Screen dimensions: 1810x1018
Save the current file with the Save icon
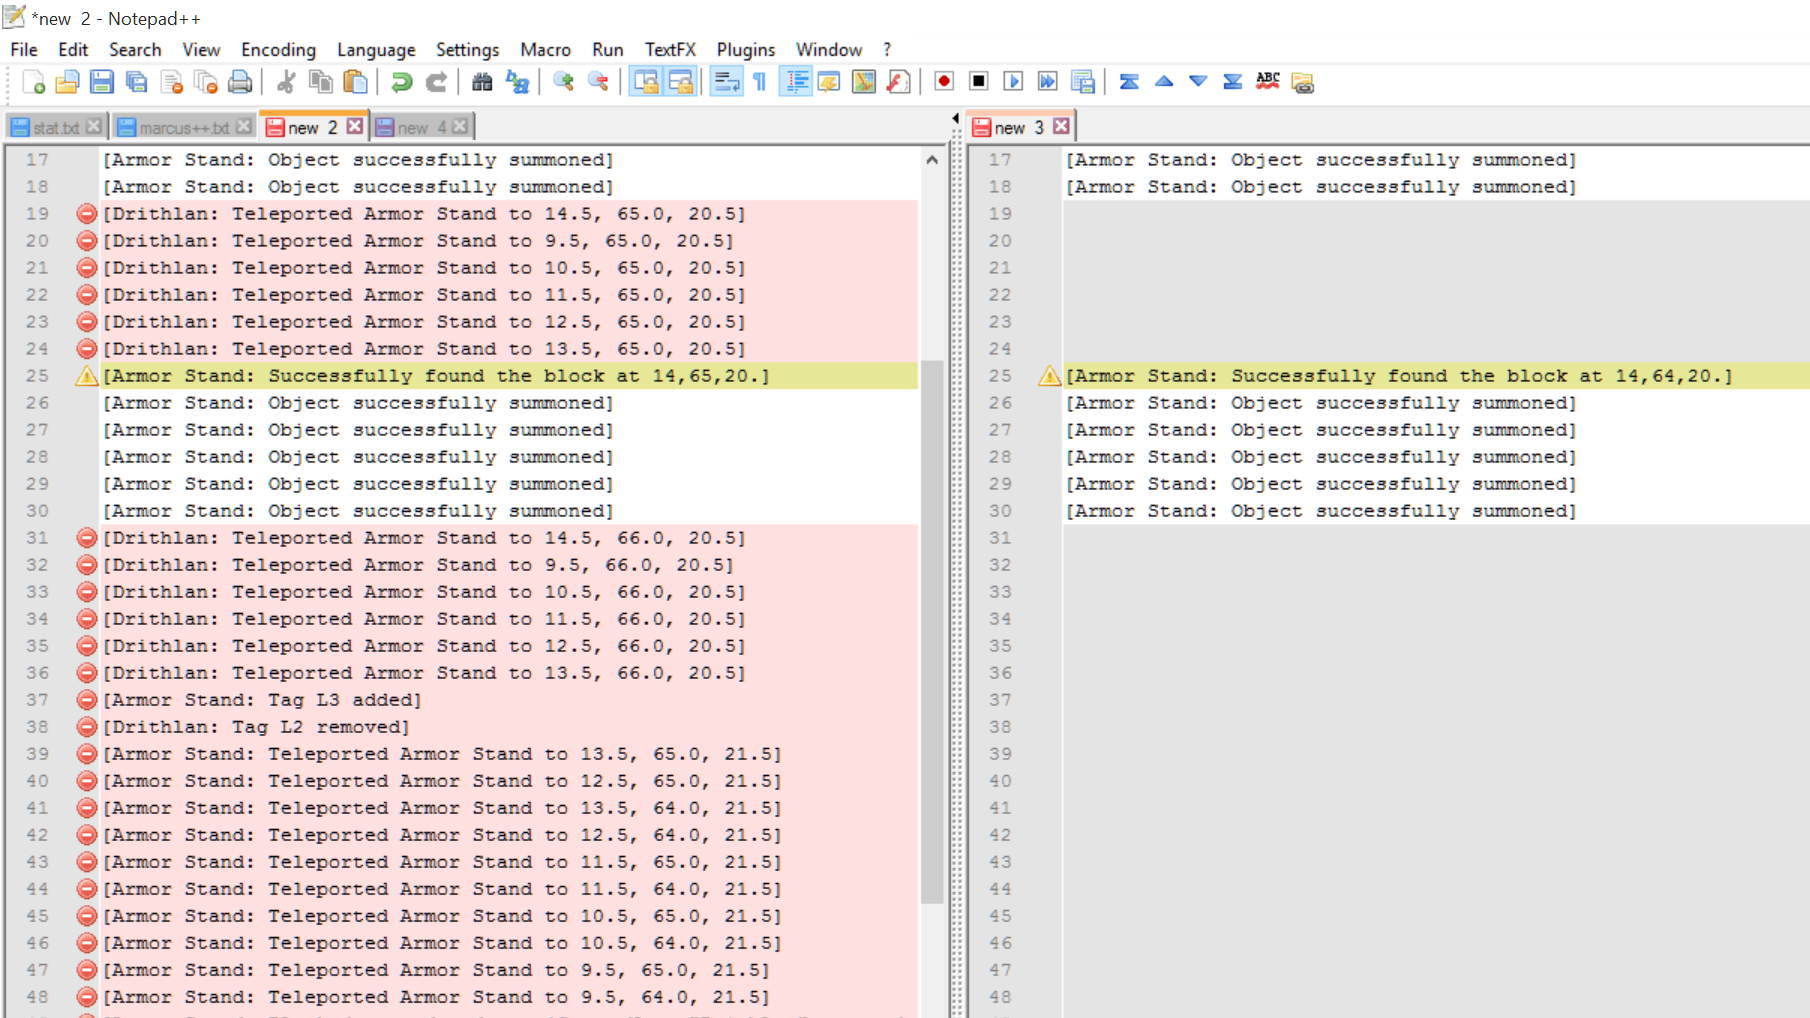tap(102, 82)
